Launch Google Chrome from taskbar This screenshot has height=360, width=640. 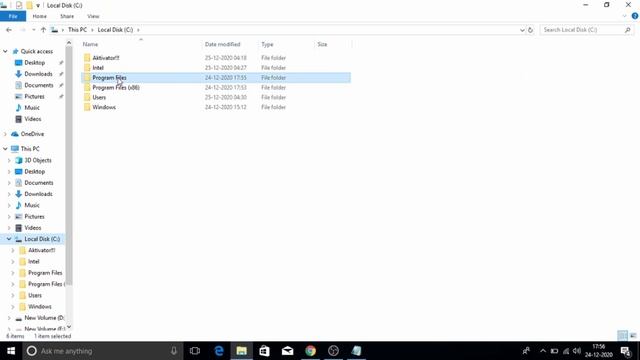point(310,351)
